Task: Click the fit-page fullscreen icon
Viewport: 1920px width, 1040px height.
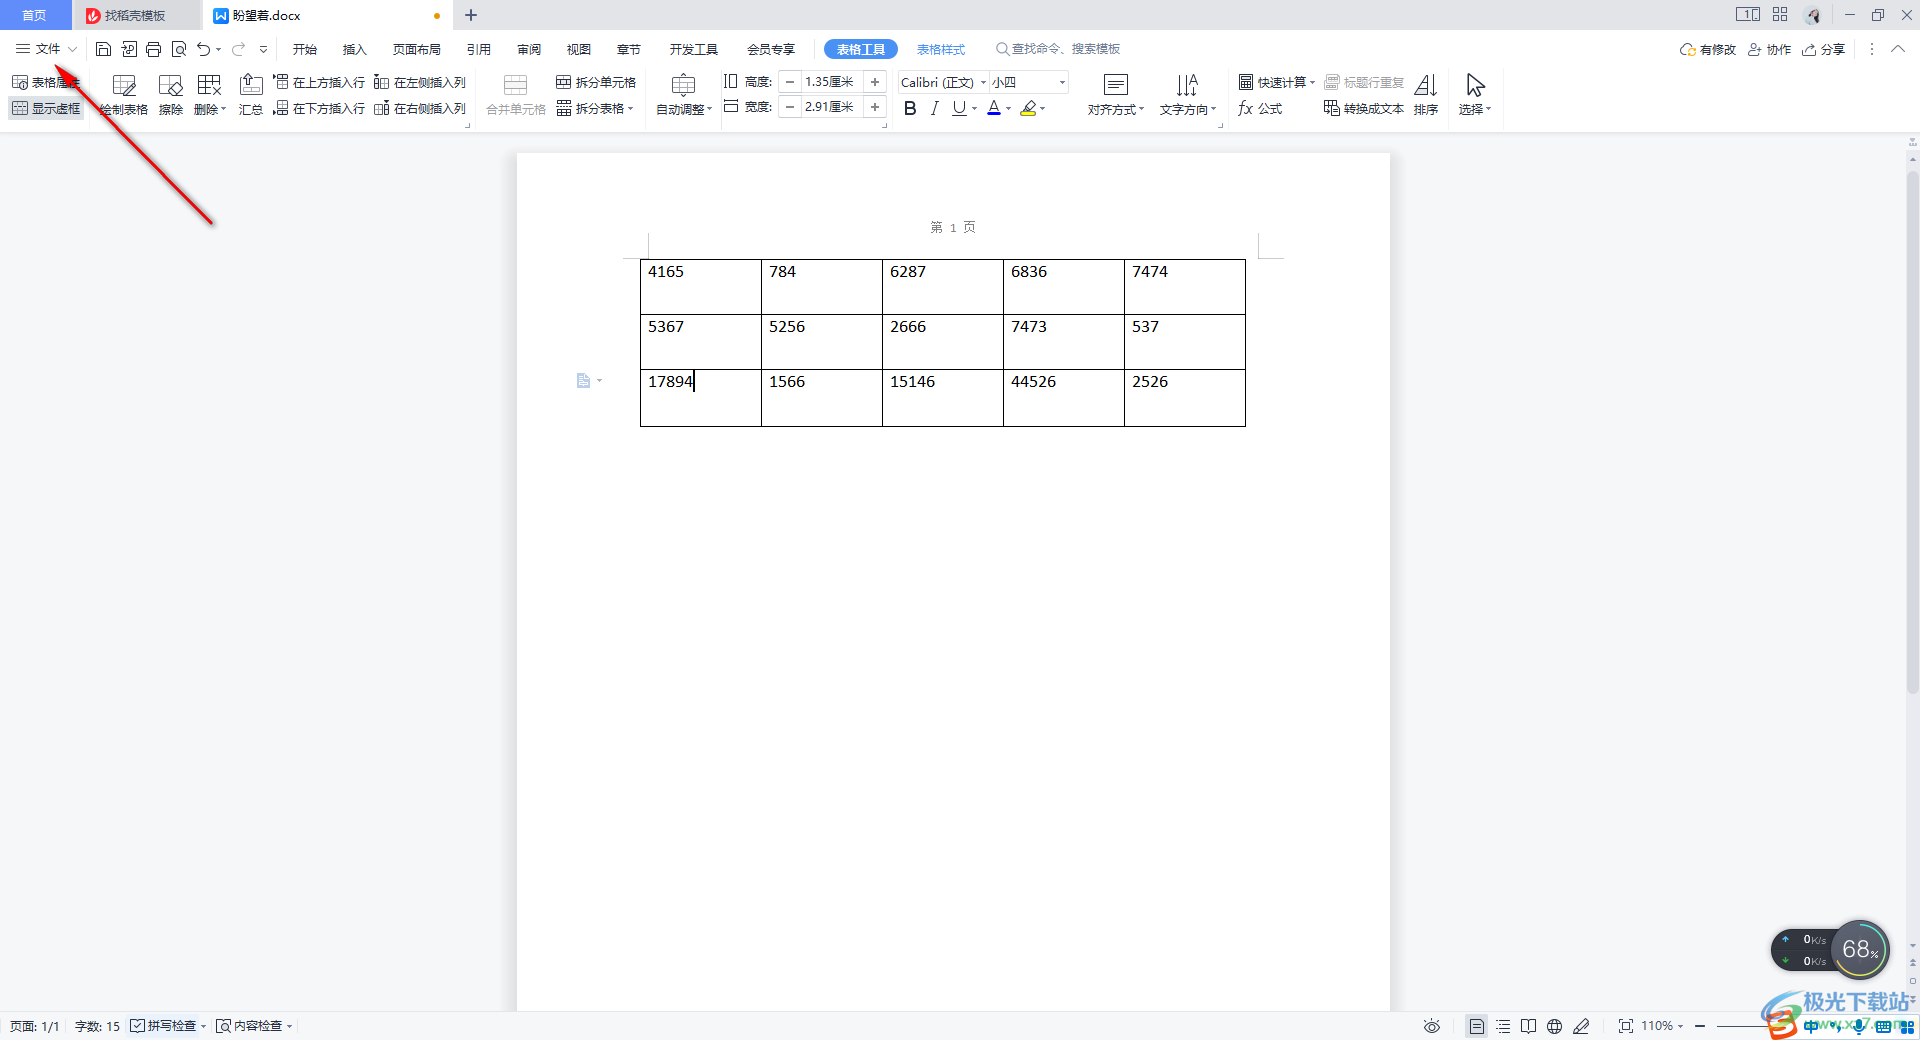Action: (x=1626, y=1026)
